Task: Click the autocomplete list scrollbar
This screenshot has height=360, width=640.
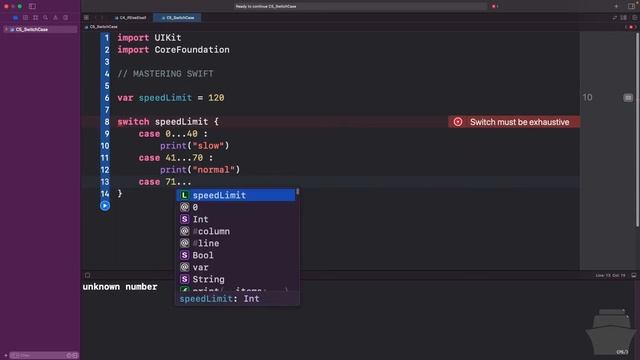Action: (x=298, y=191)
